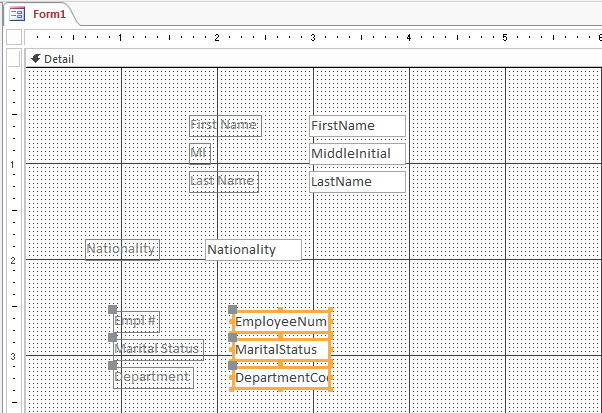Click the DepartmentCode text box
This screenshot has height=413, width=602.
click(281, 378)
